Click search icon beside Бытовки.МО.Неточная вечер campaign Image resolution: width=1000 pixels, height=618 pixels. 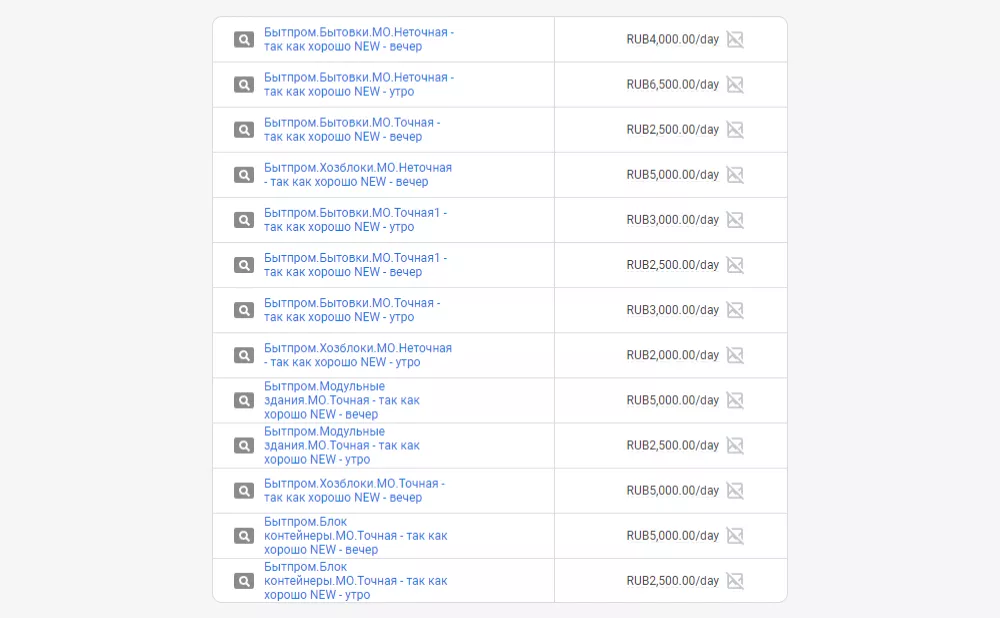(x=244, y=40)
